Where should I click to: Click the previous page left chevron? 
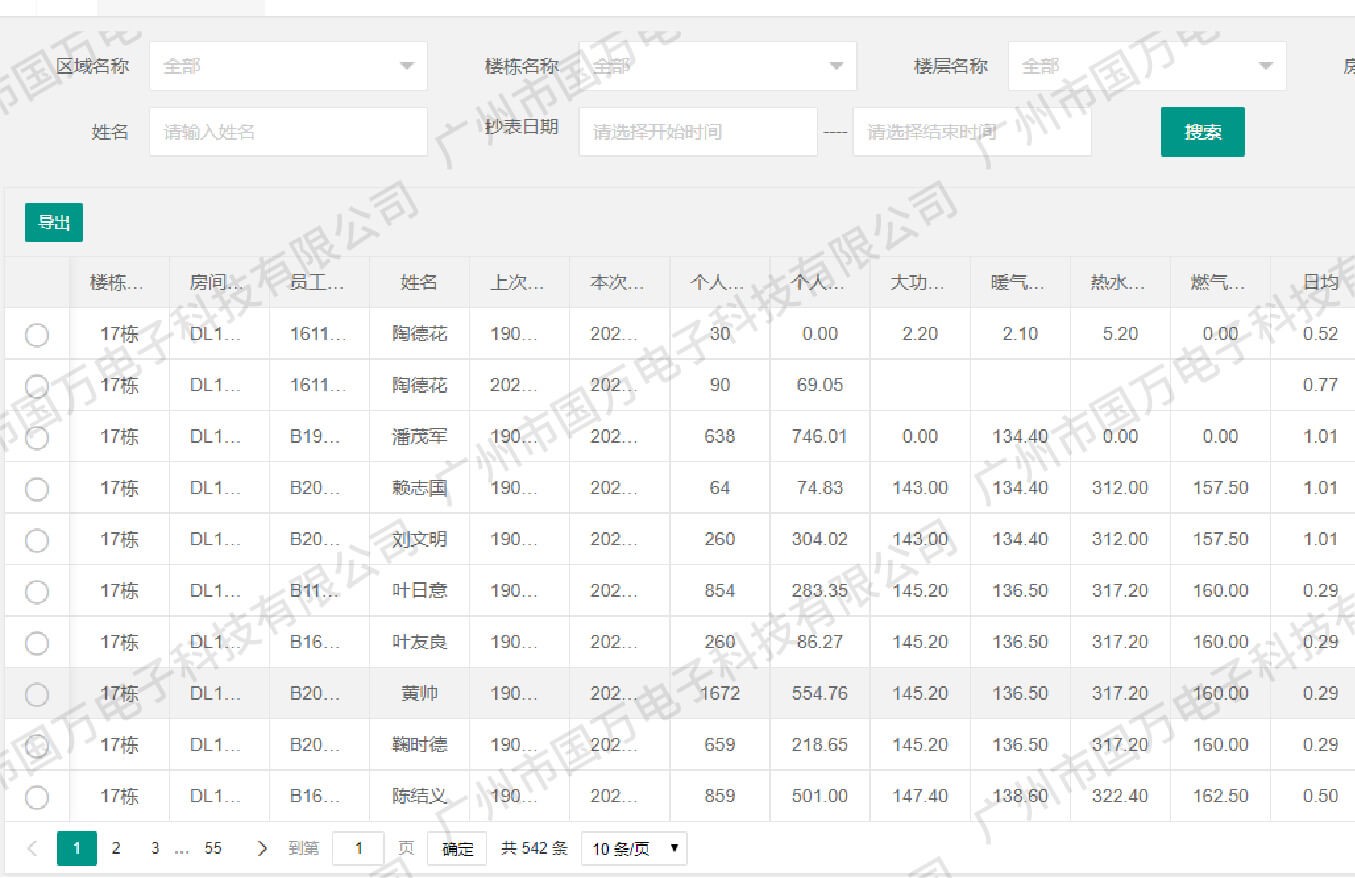pyautogui.click(x=32, y=848)
